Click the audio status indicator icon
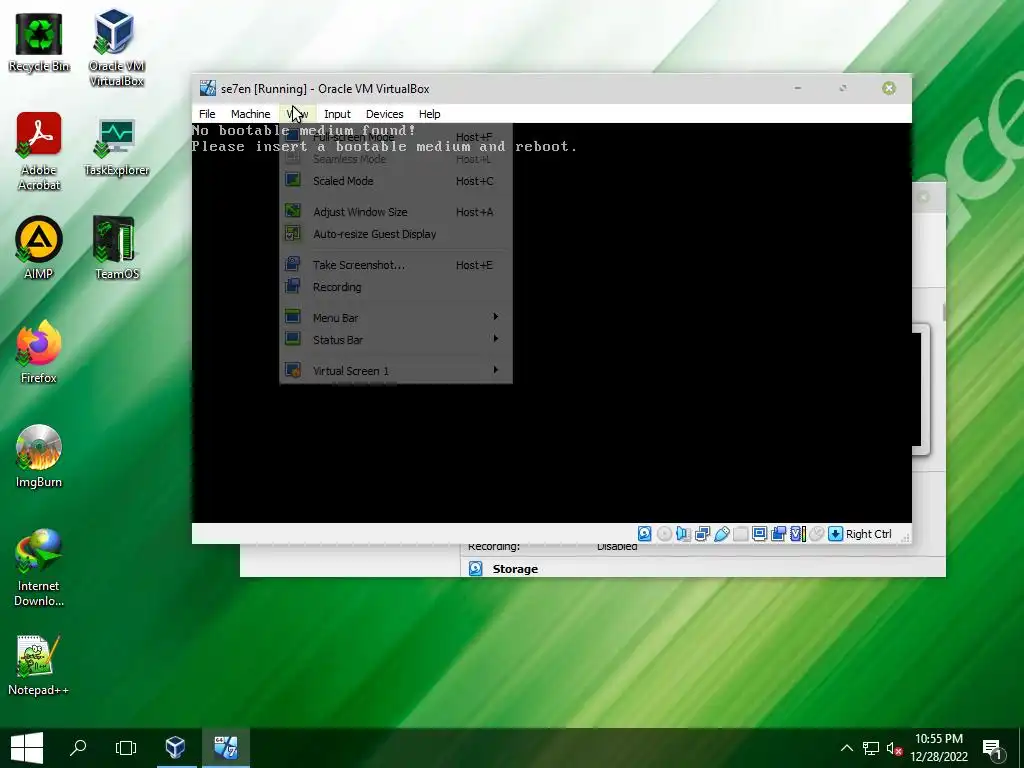This screenshot has height=768, width=1024. (683, 534)
